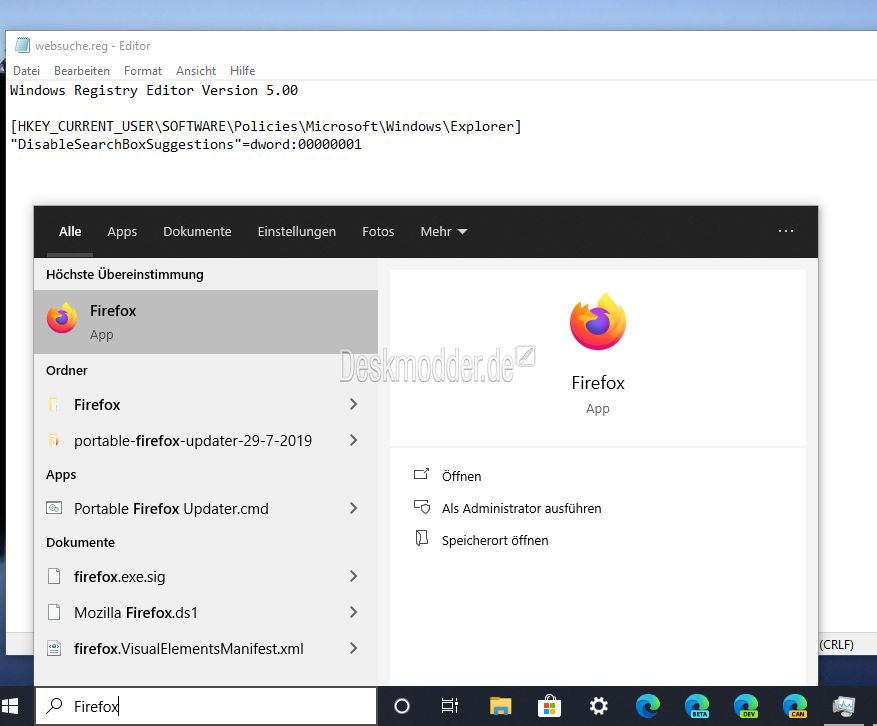Viewport: 877px width, 726px height.
Task: Open Microsoft Store from taskbar
Action: pyautogui.click(x=549, y=706)
